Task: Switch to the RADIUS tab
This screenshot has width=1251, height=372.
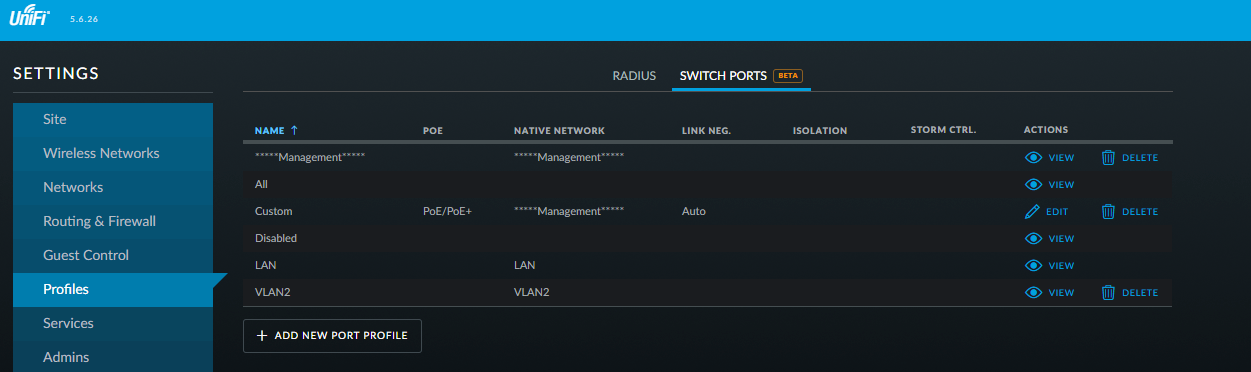Action: coord(634,76)
